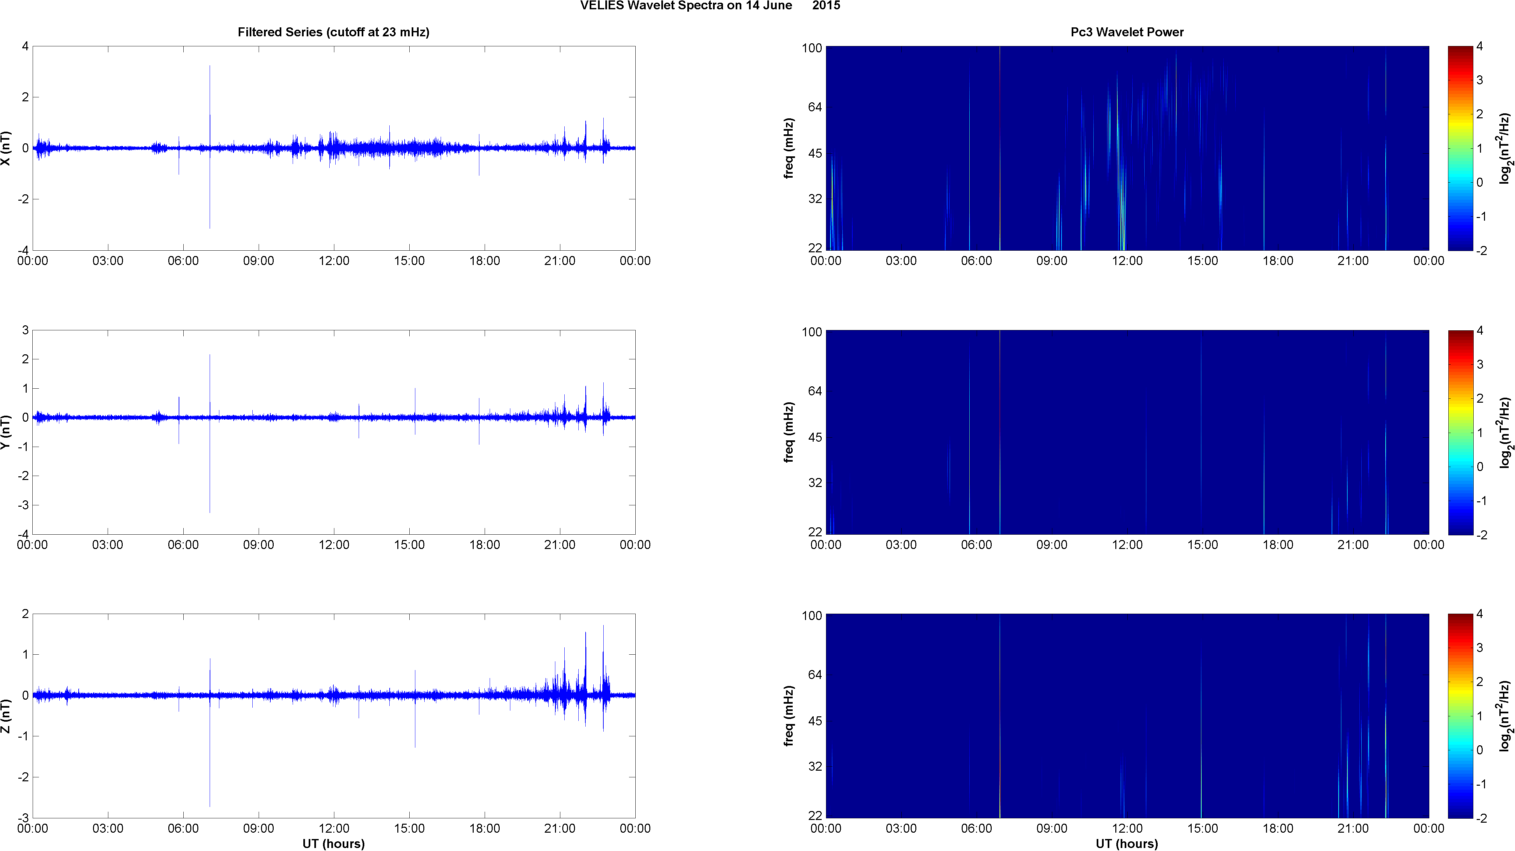The image size is (1515, 851).
Task: Click the Y component wavelet spectrogram
Action: coord(1127,432)
